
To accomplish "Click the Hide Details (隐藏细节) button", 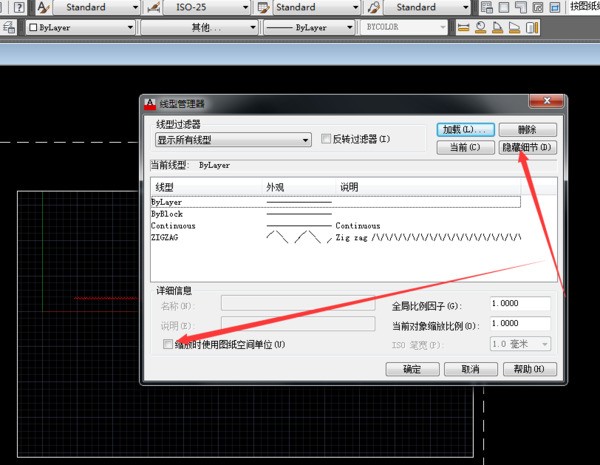I will 526,147.
